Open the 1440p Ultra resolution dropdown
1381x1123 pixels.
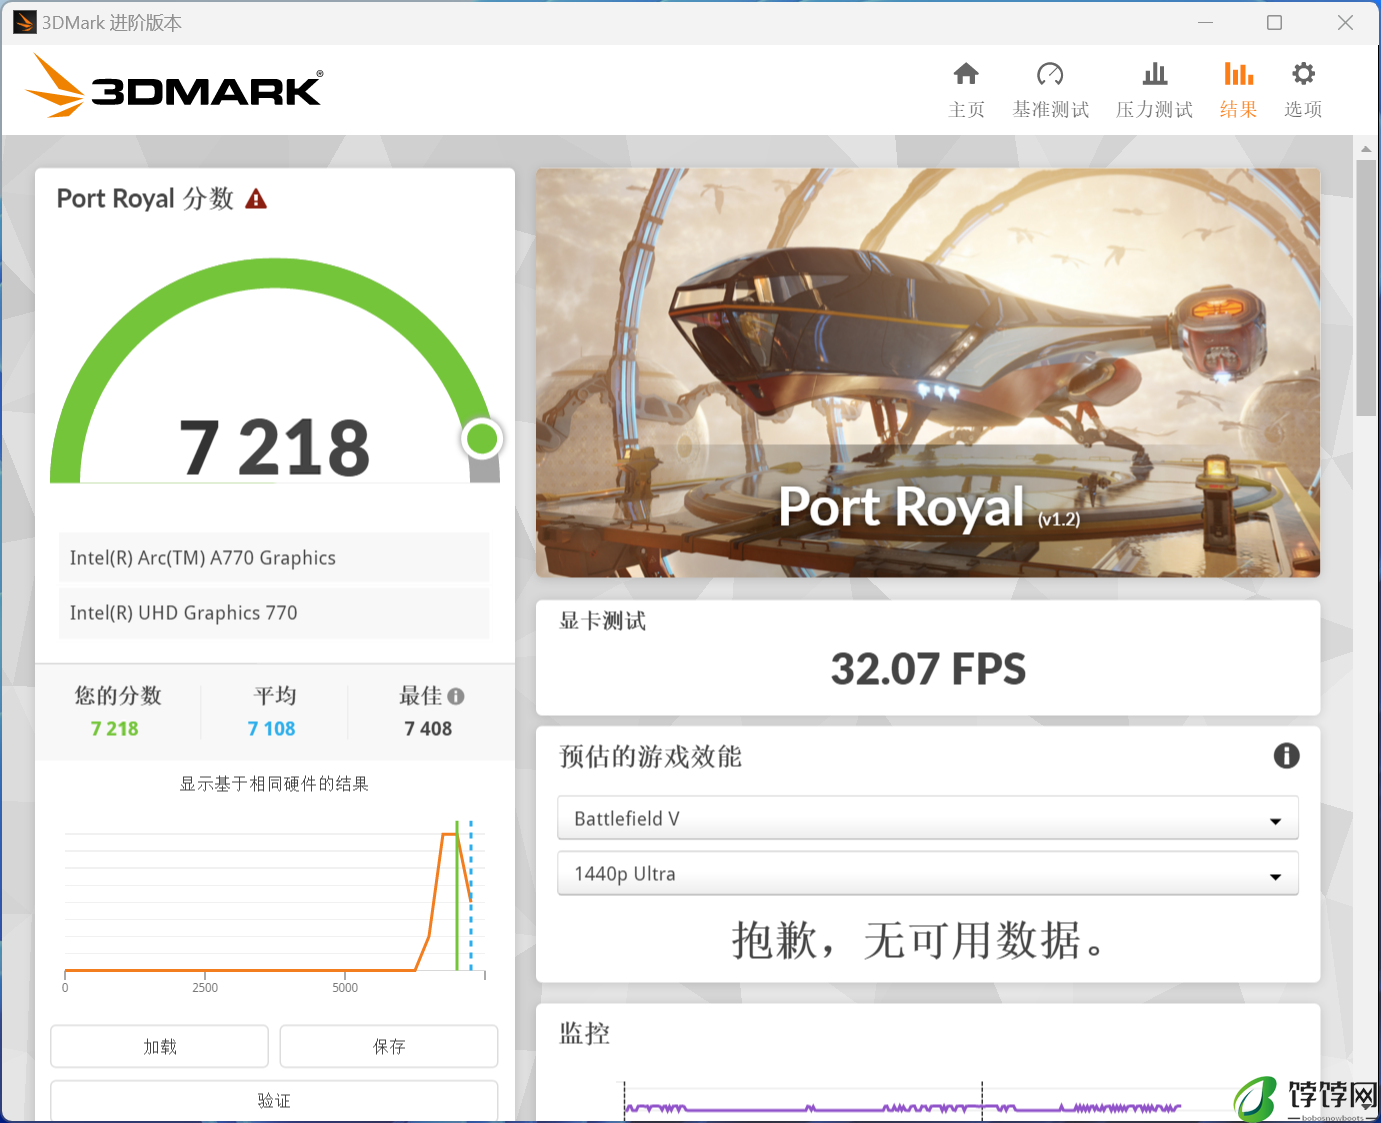click(x=927, y=873)
